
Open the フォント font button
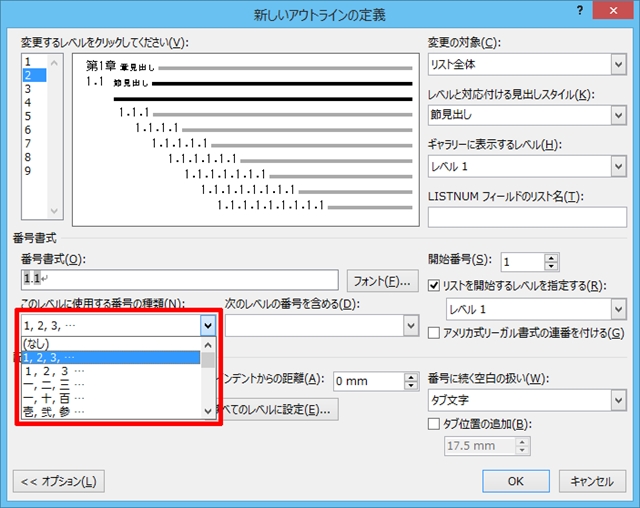coord(382,281)
